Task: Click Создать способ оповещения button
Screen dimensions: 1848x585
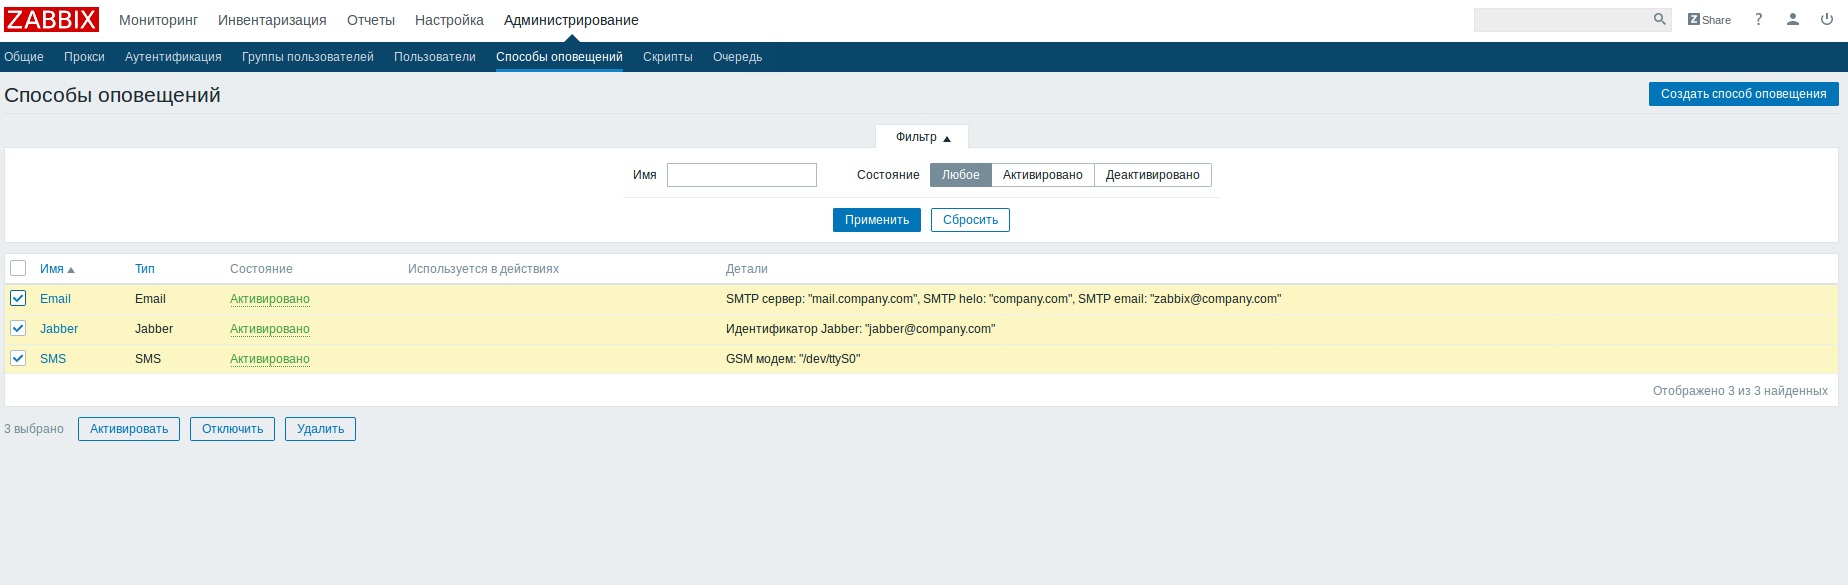Action: point(1743,94)
